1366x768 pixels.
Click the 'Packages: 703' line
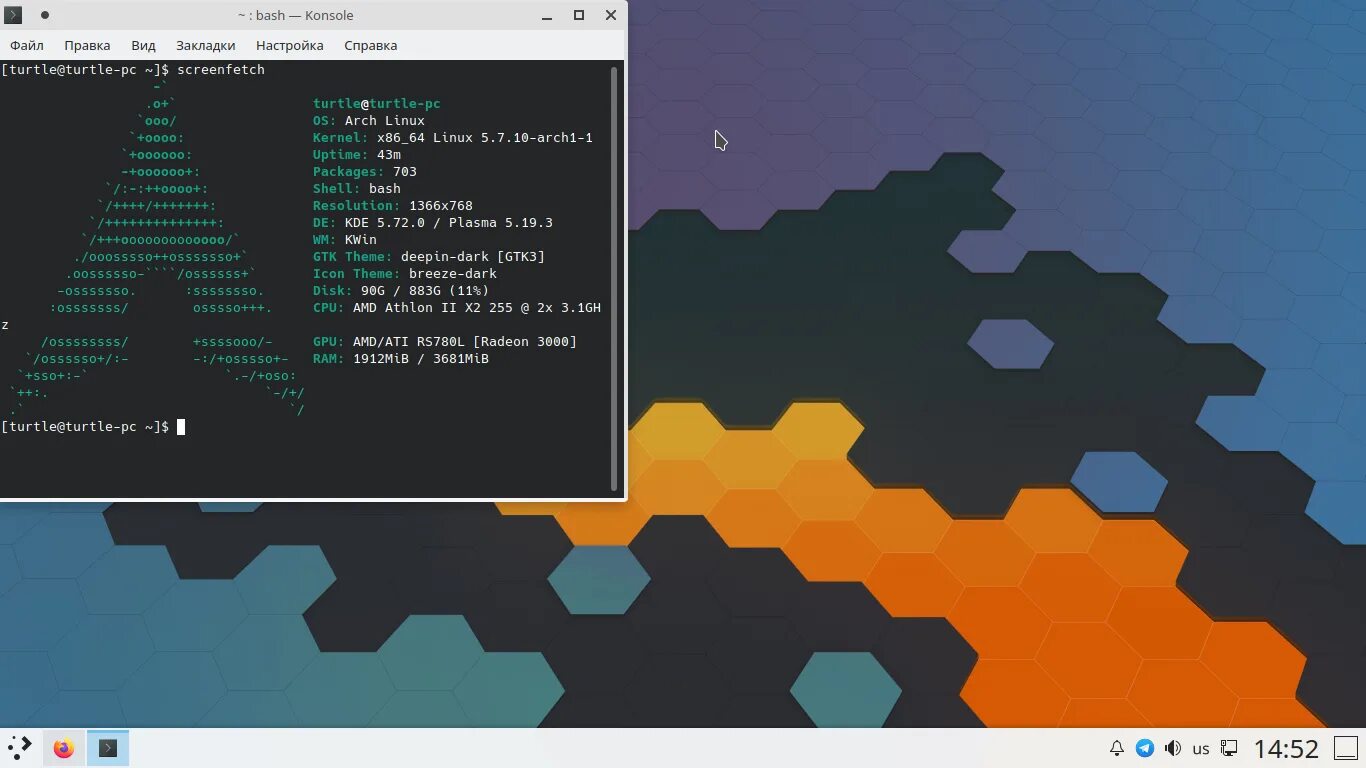pos(365,172)
